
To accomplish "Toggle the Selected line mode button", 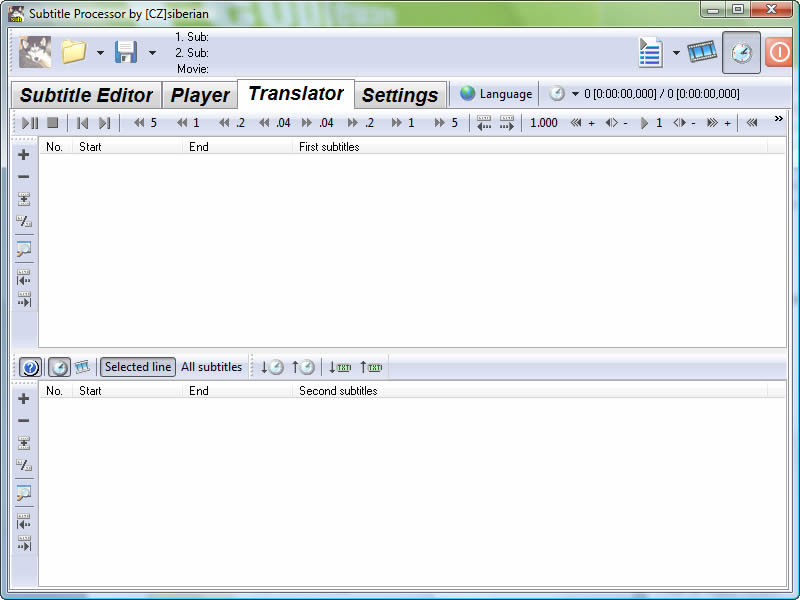I will (x=138, y=367).
